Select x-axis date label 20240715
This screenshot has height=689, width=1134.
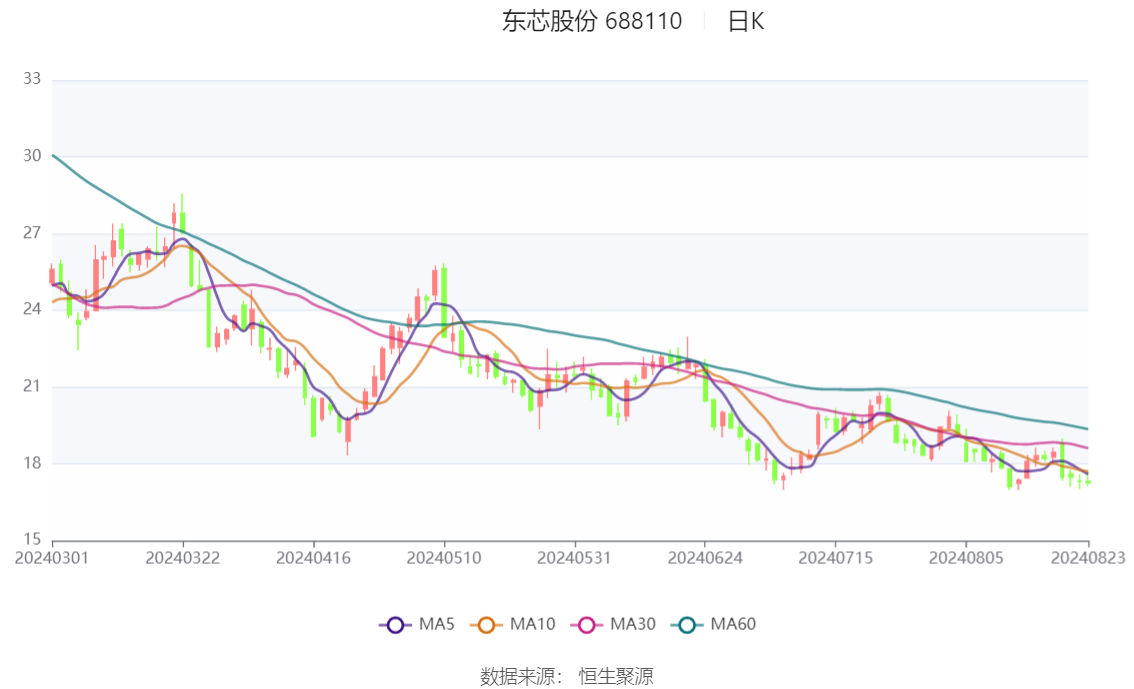(835, 558)
